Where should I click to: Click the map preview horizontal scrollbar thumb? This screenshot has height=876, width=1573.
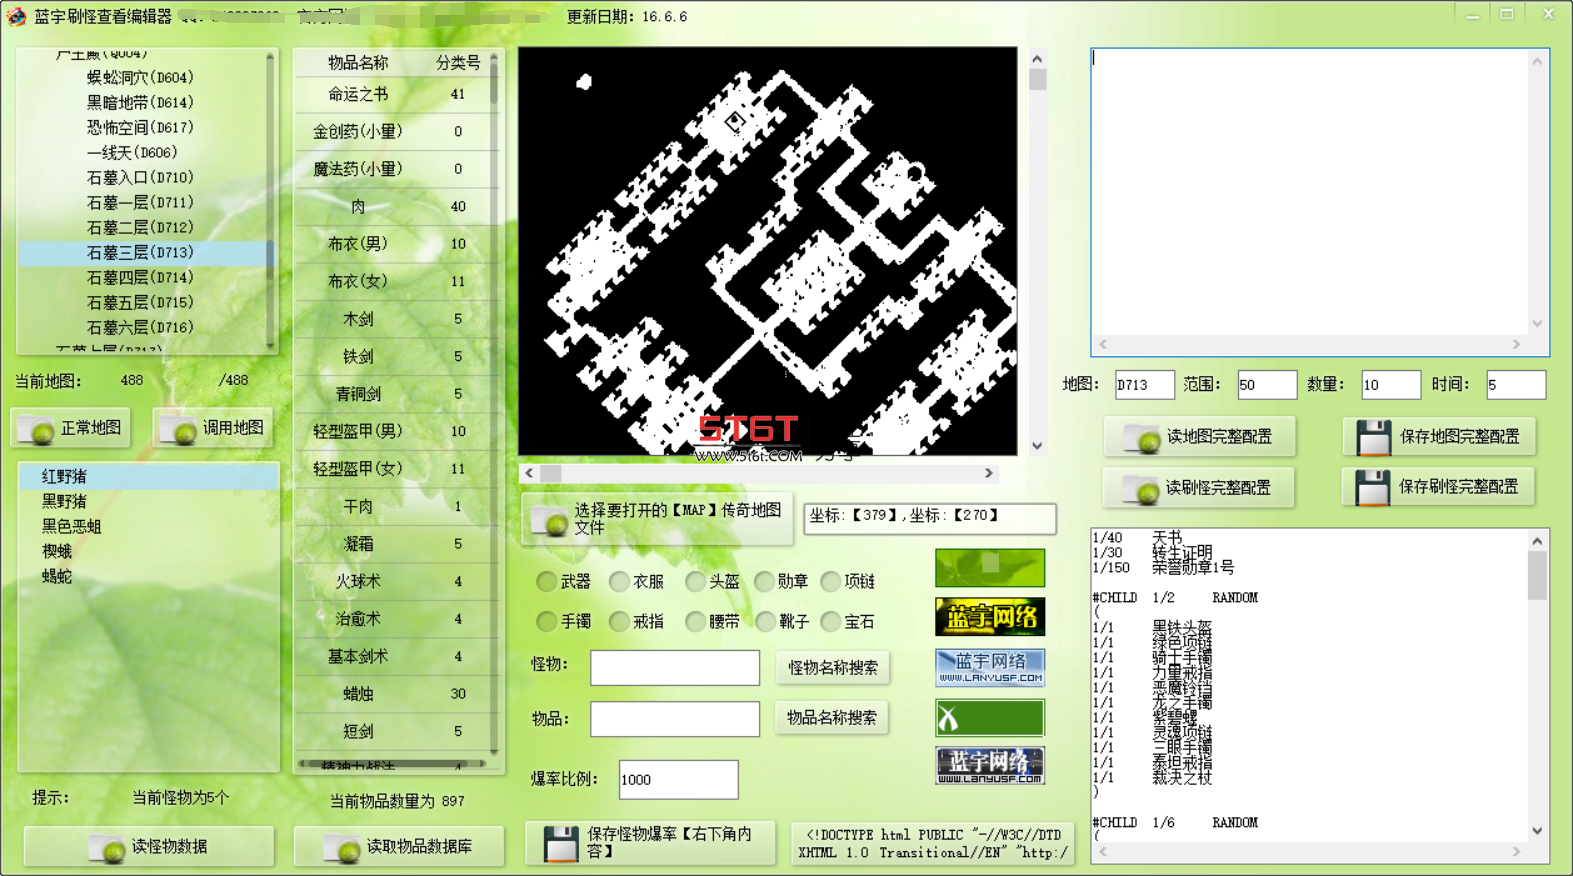pos(551,473)
